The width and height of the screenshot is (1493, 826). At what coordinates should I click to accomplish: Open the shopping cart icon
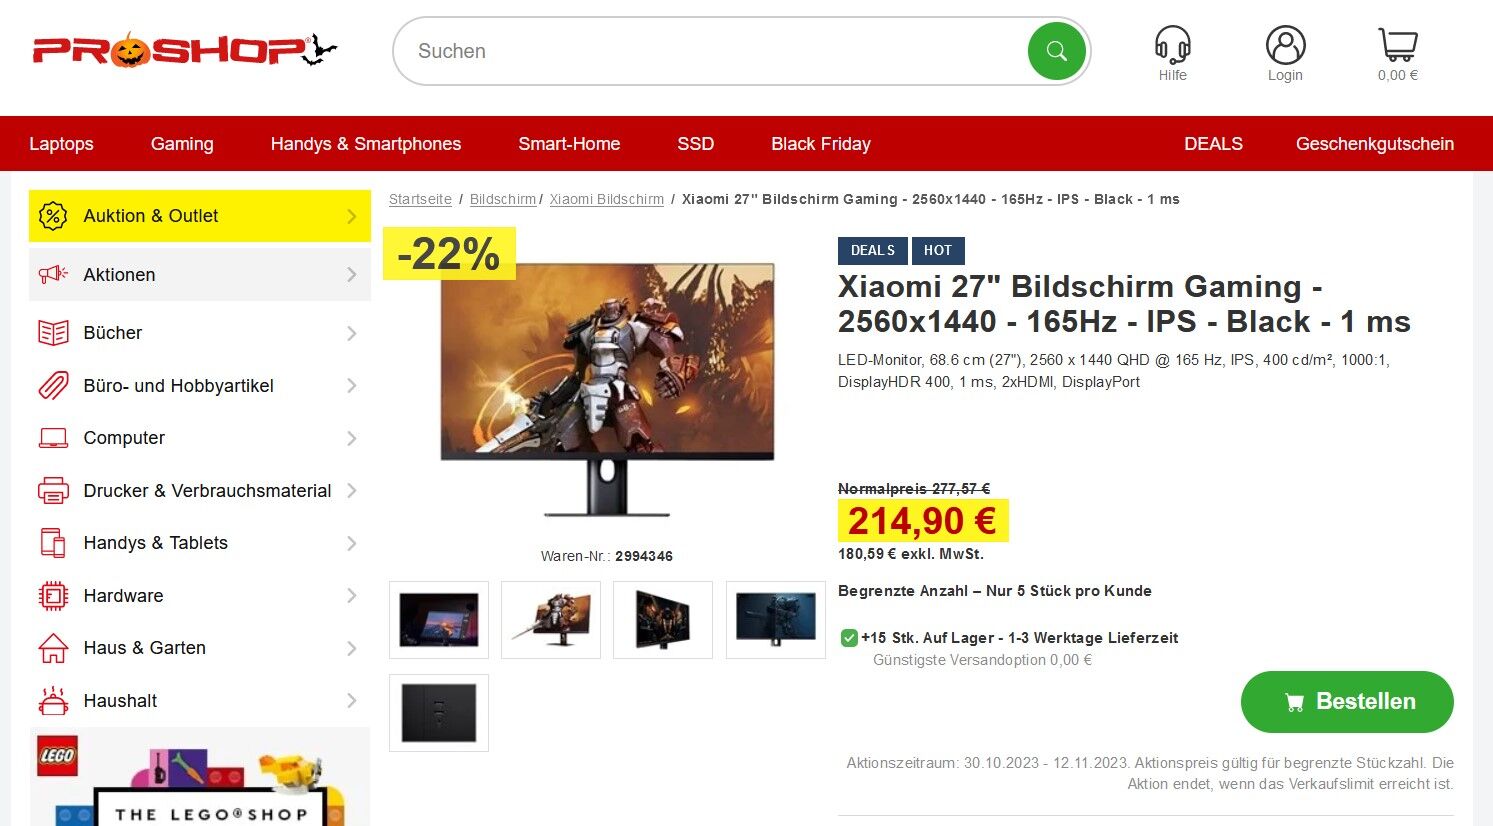tap(1397, 45)
